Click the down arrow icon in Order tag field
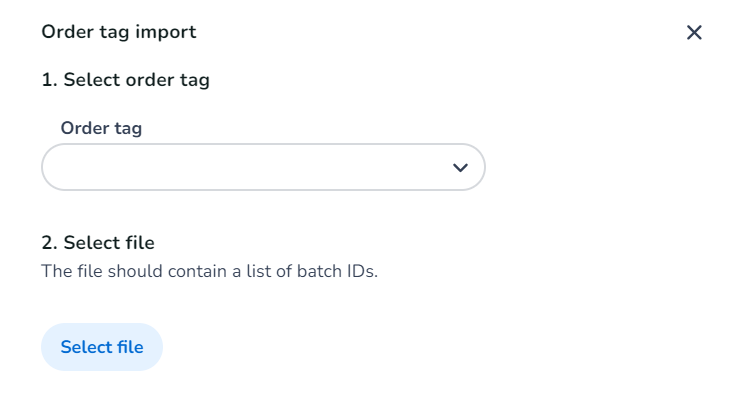The height and width of the screenshot is (397, 749). click(x=460, y=168)
